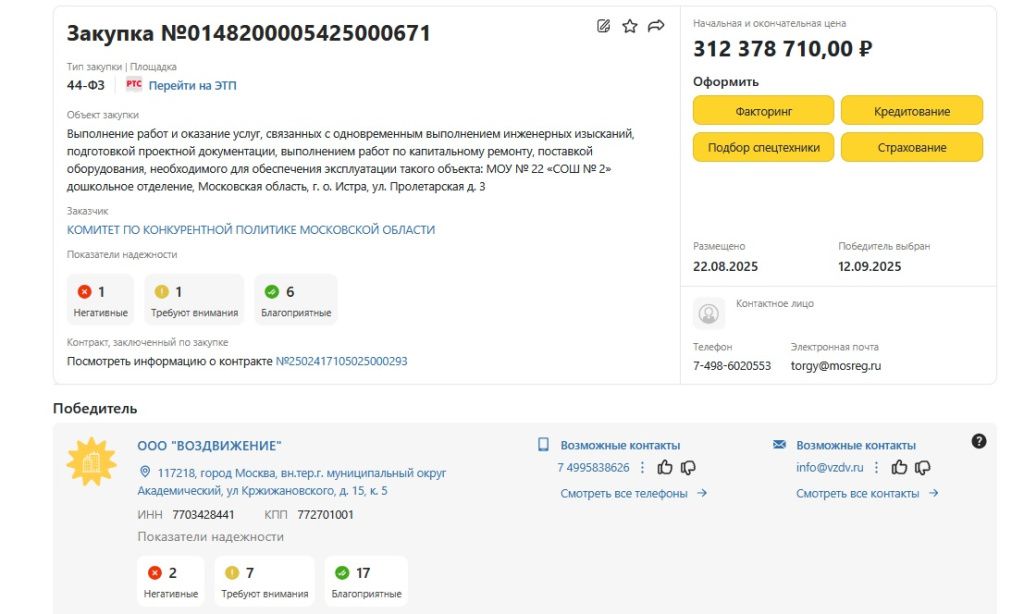Screen dimensions: 1024x614
Task: Click the share arrow icon
Action: 656,26
